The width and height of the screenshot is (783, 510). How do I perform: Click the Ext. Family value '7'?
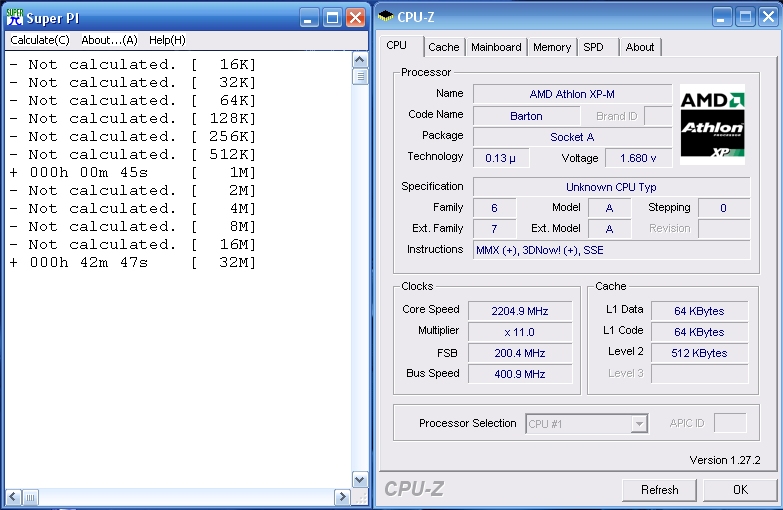[x=494, y=229]
